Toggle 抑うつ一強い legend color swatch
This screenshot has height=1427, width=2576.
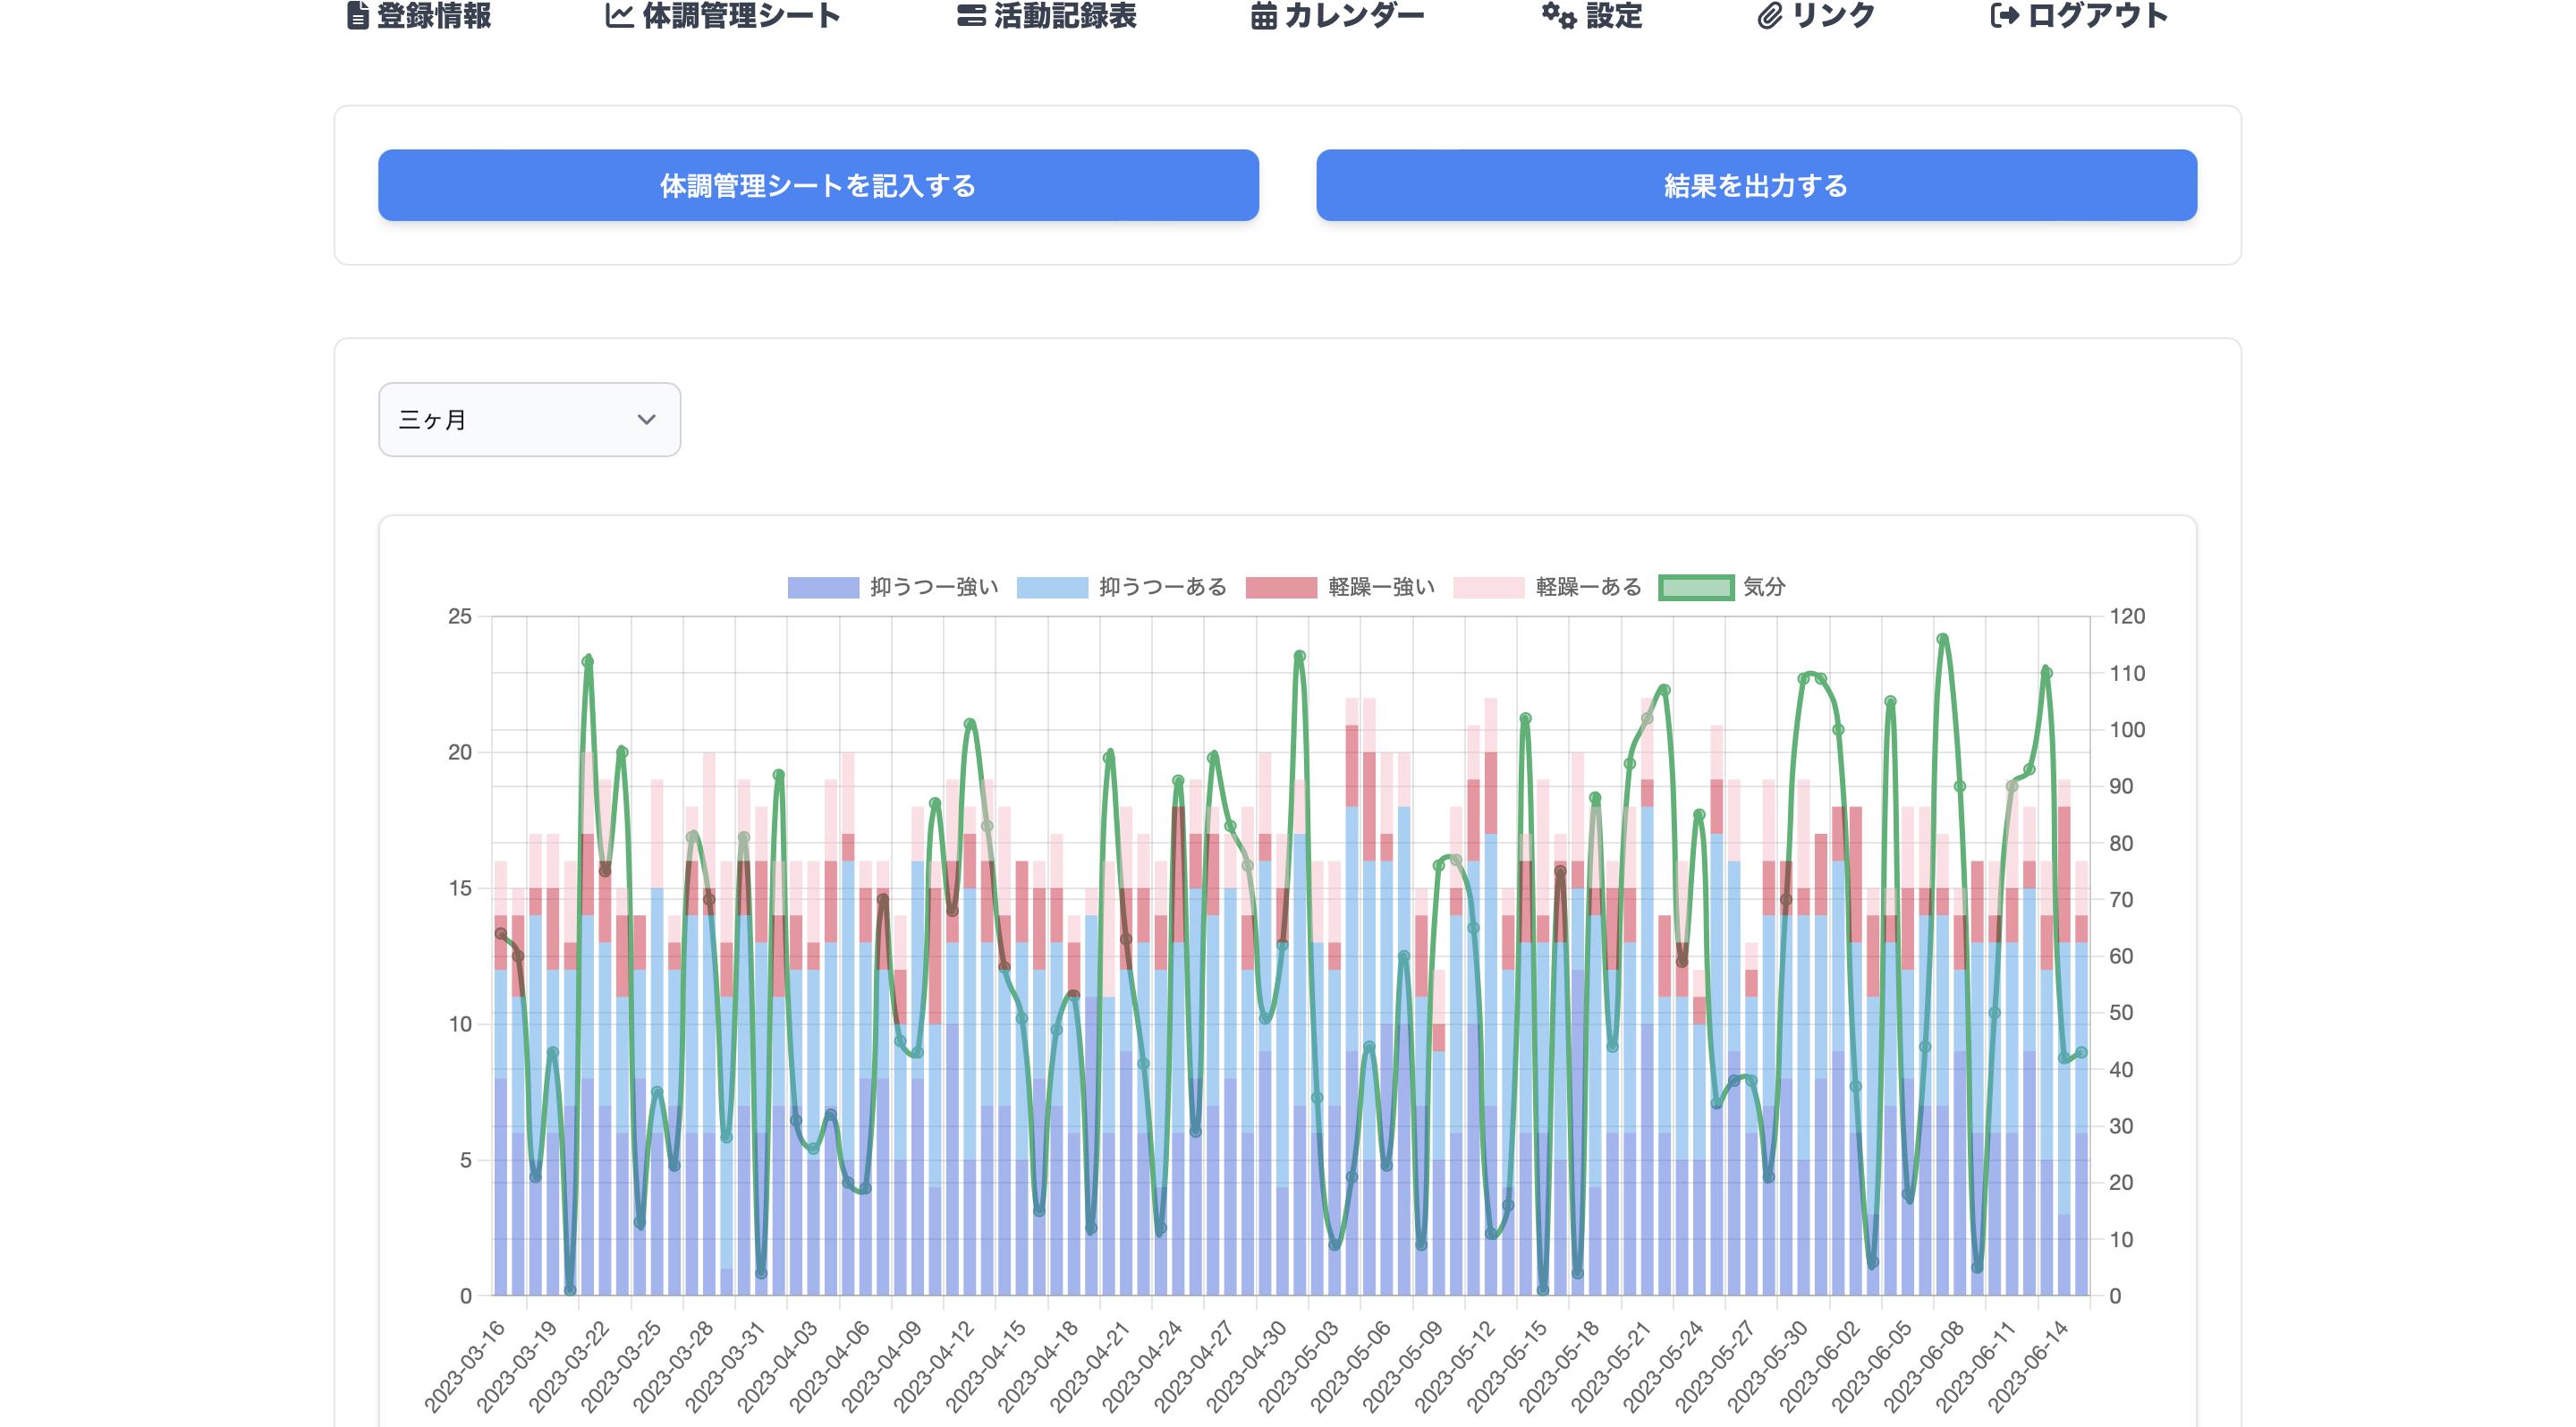pyautogui.click(x=823, y=587)
